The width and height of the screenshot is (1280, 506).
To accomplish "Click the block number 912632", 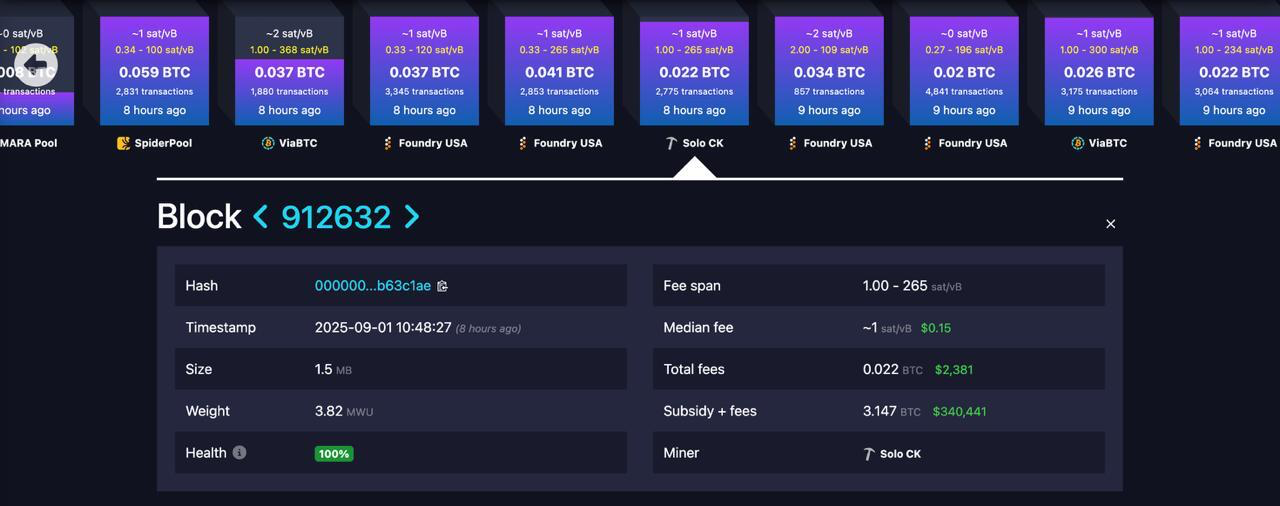I will (335, 217).
